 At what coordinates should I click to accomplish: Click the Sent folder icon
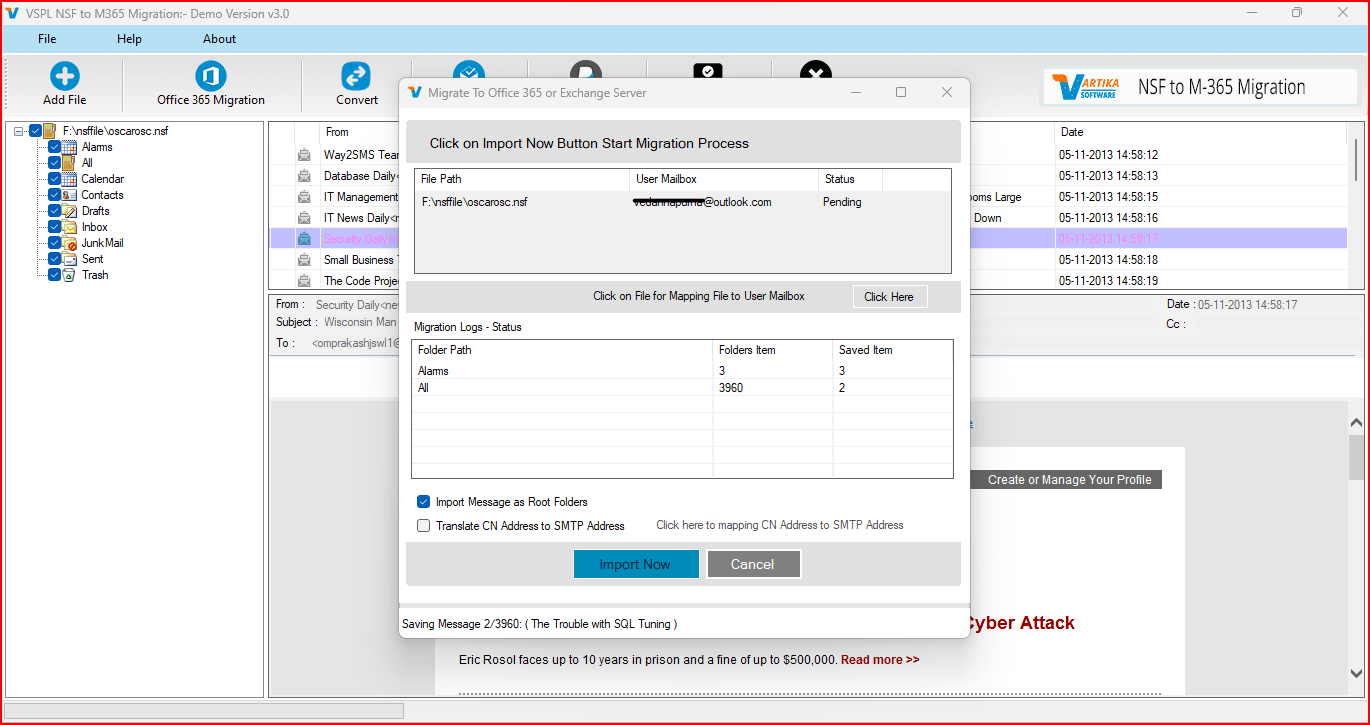coord(70,259)
